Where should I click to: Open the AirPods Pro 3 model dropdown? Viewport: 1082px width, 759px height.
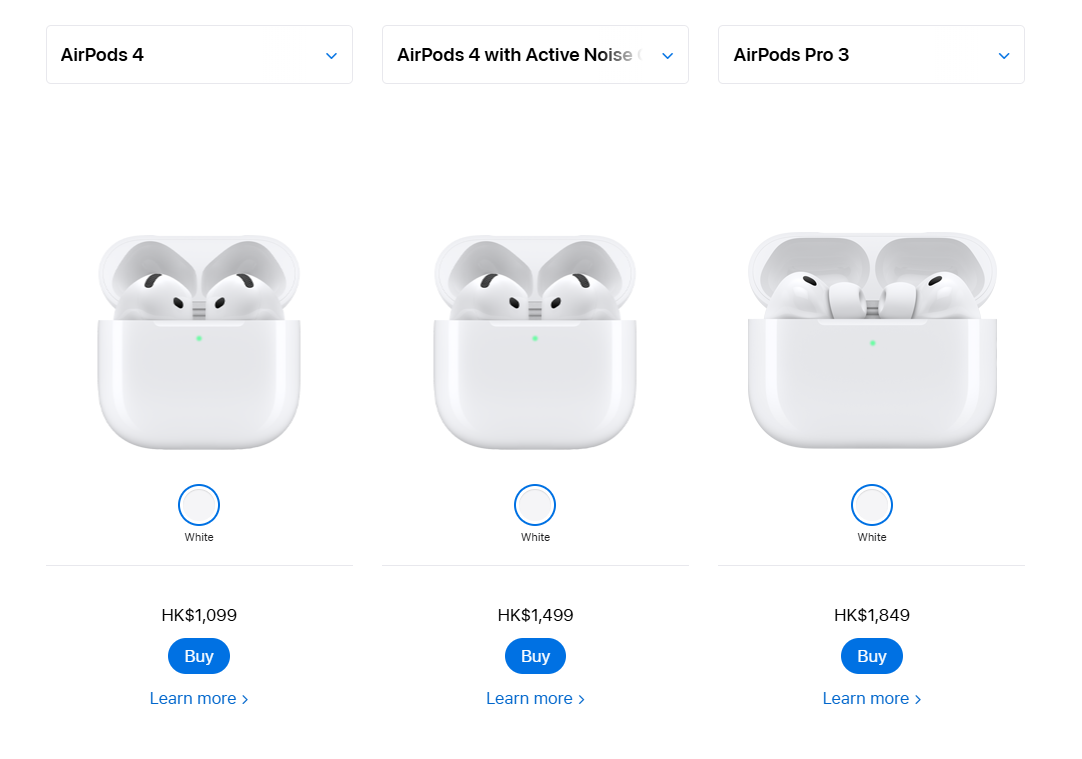click(x=870, y=55)
